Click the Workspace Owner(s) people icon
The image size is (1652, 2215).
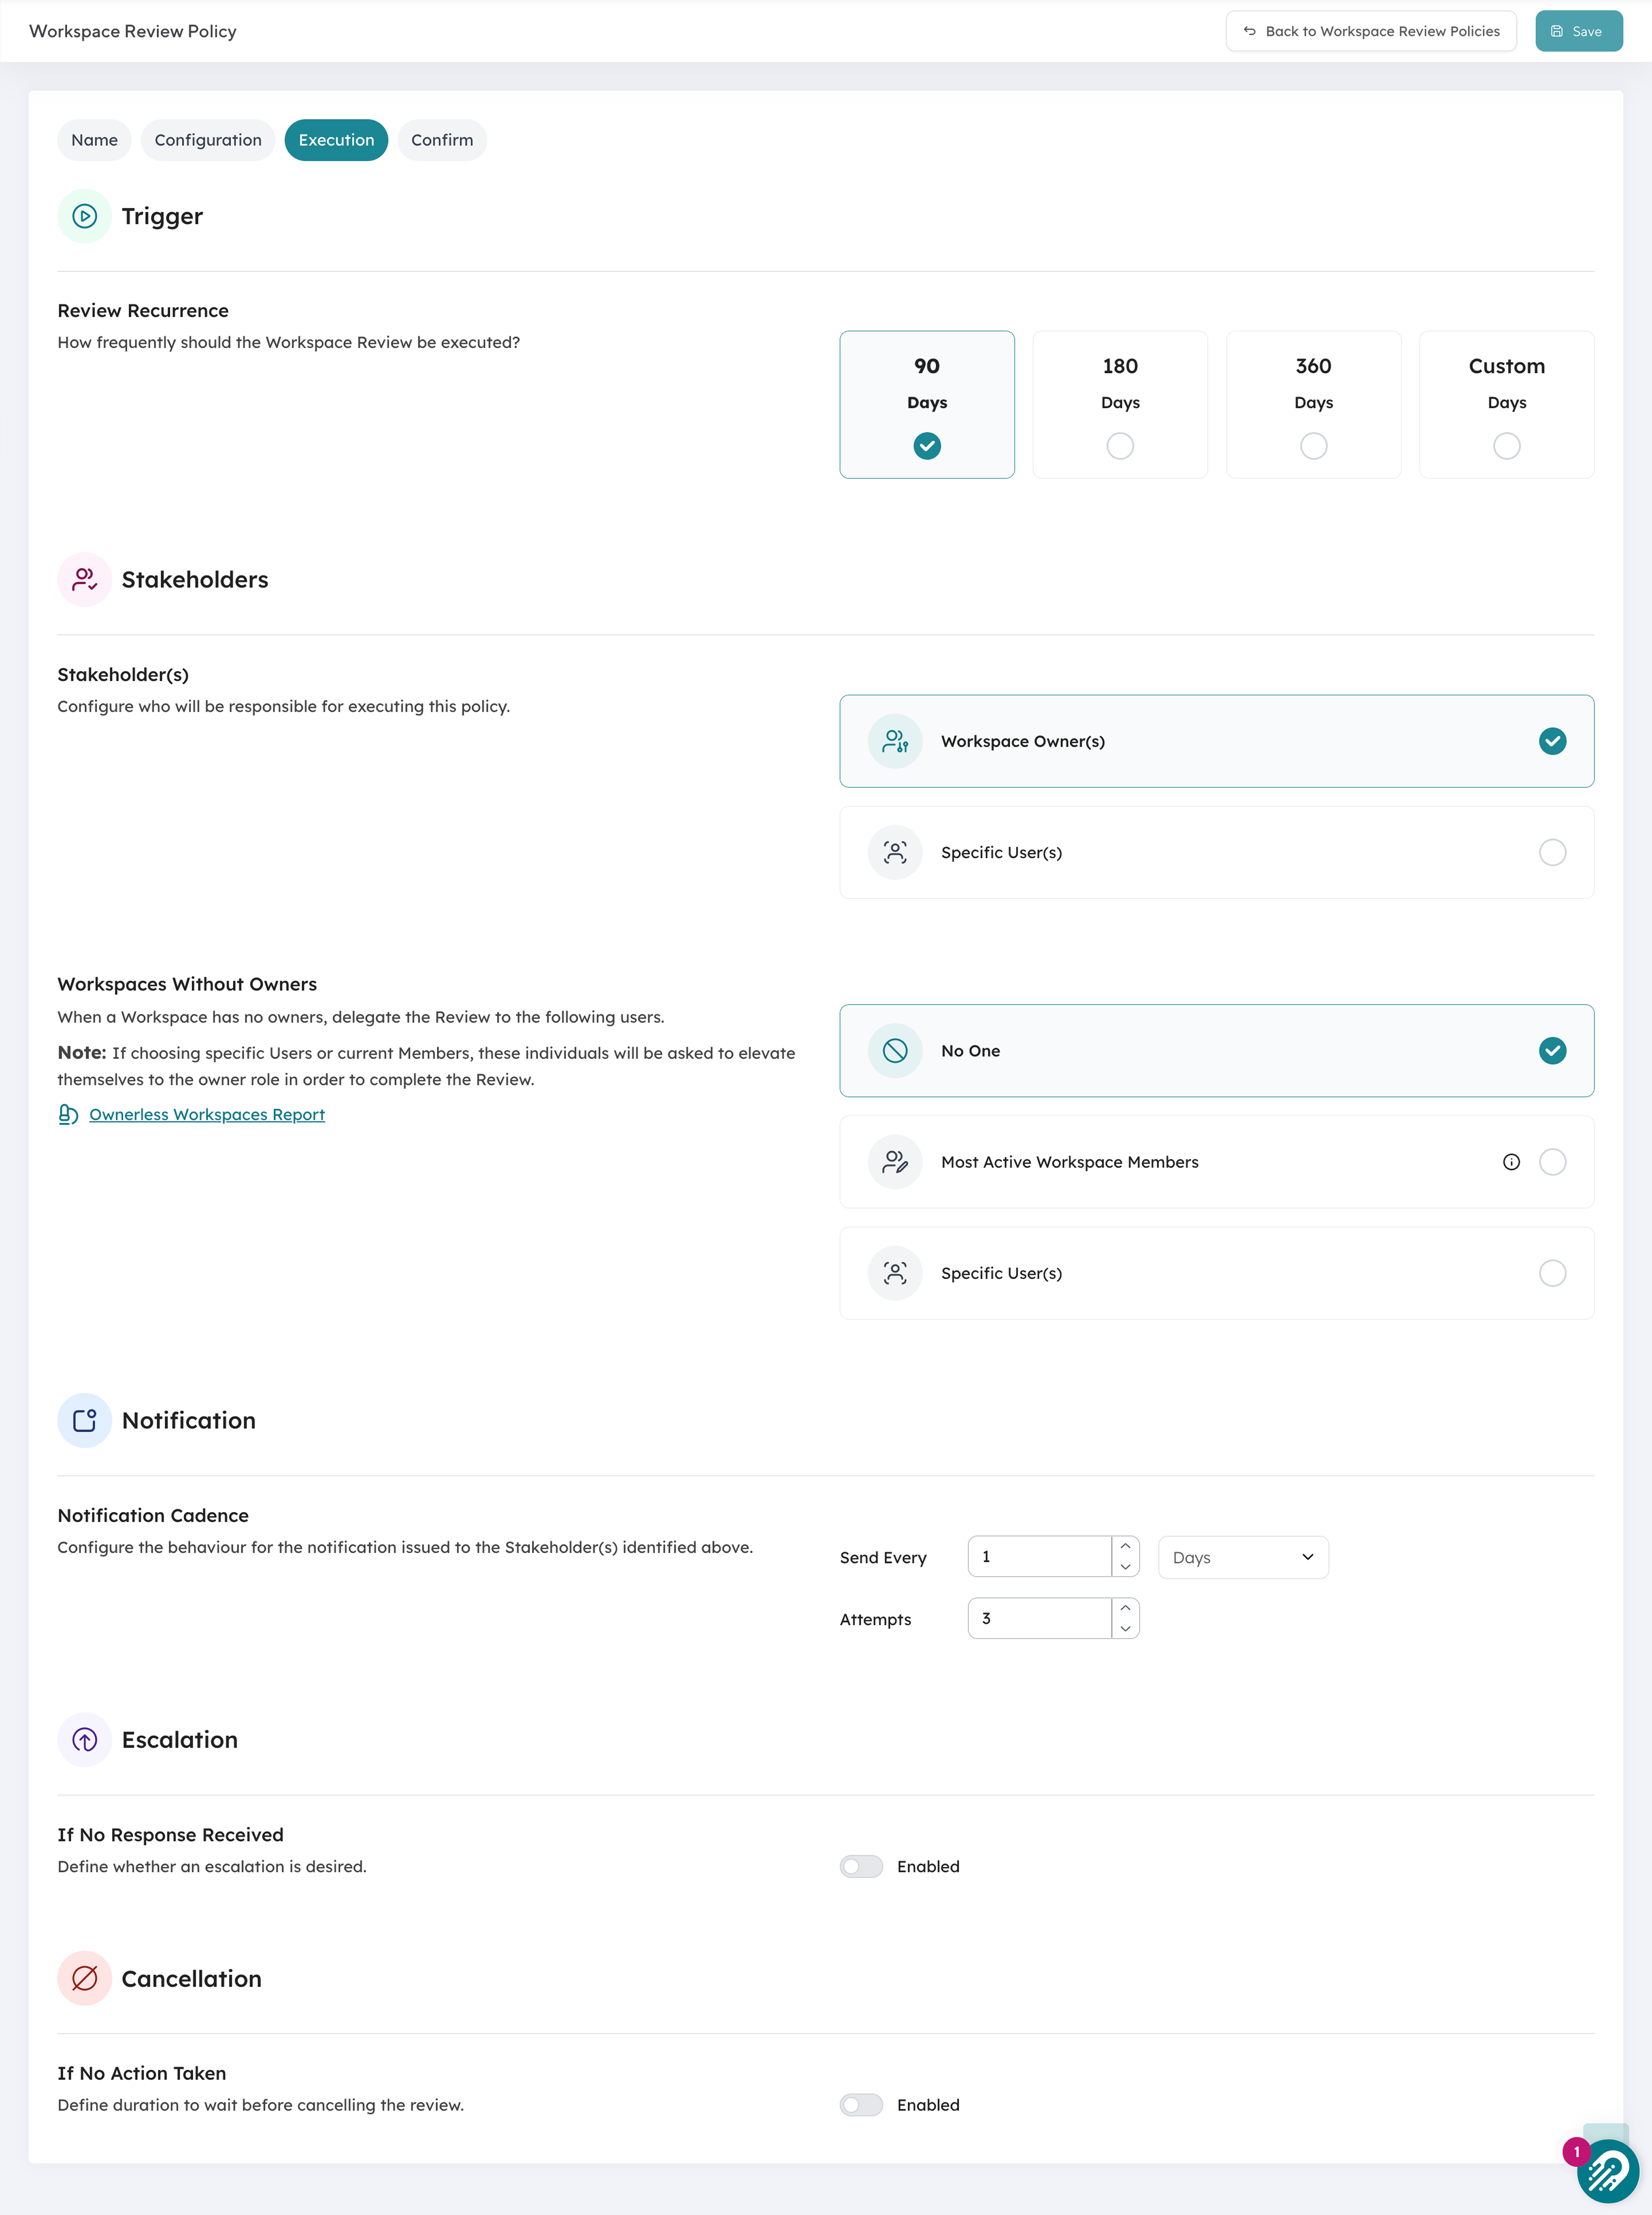[895, 741]
